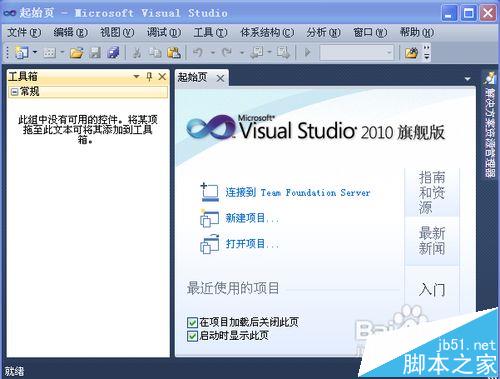
Task: Open the 调试 menu
Action: click(164, 32)
